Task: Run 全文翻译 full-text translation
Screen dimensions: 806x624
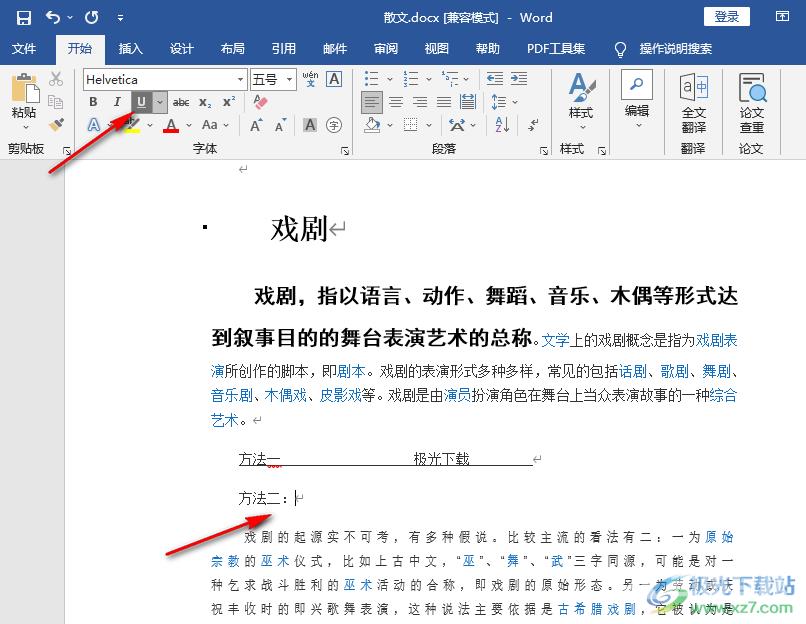Action: pyautogui.click(x=694, y=103)
